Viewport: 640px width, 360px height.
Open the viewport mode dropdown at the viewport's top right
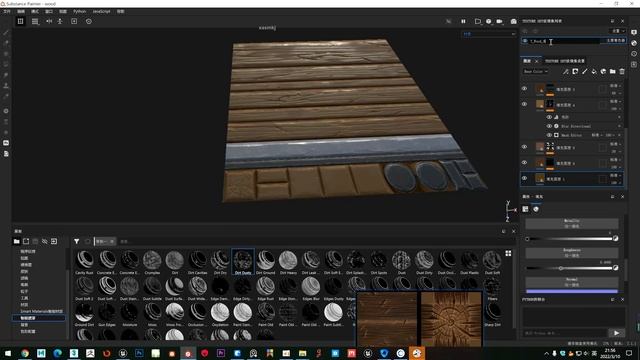point(489,34)
